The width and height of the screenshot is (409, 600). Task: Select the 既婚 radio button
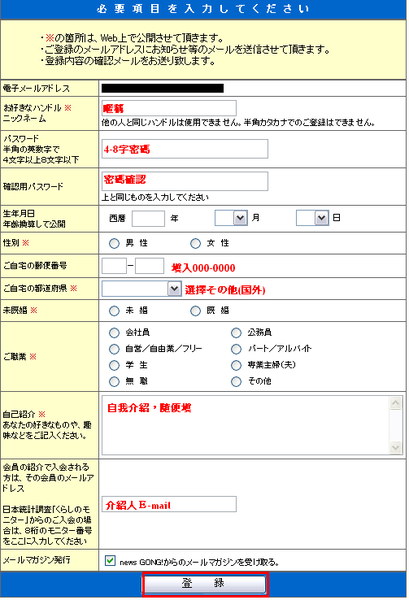[x=196, y=311]
